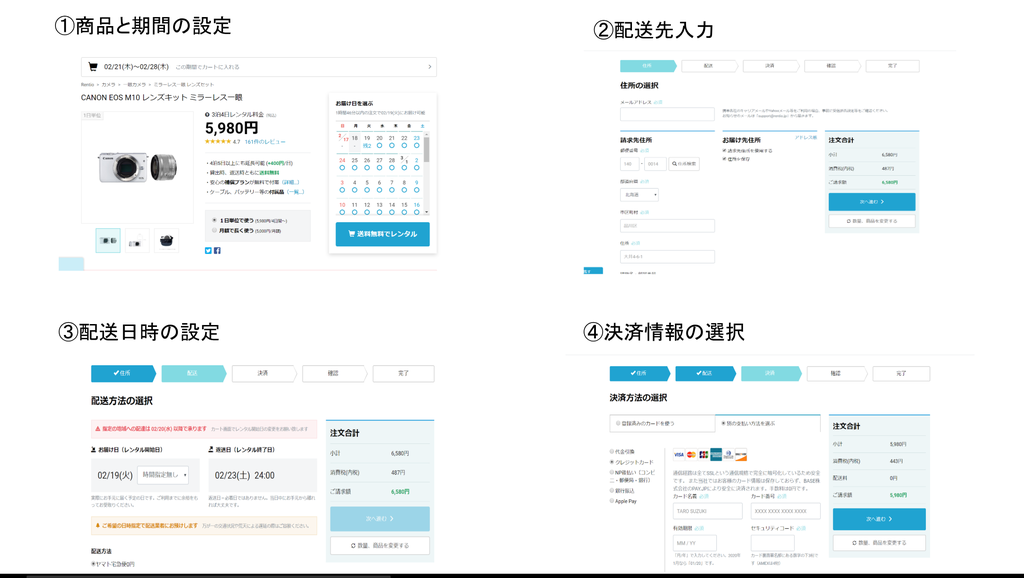Focus the 有効期限 MM / YY field

695,543
